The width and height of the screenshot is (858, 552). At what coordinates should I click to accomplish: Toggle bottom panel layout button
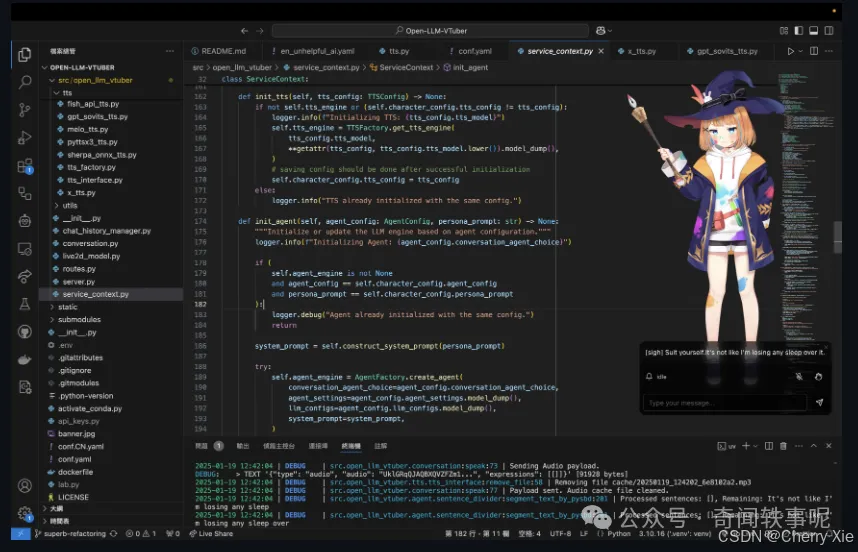coord(814,31)
